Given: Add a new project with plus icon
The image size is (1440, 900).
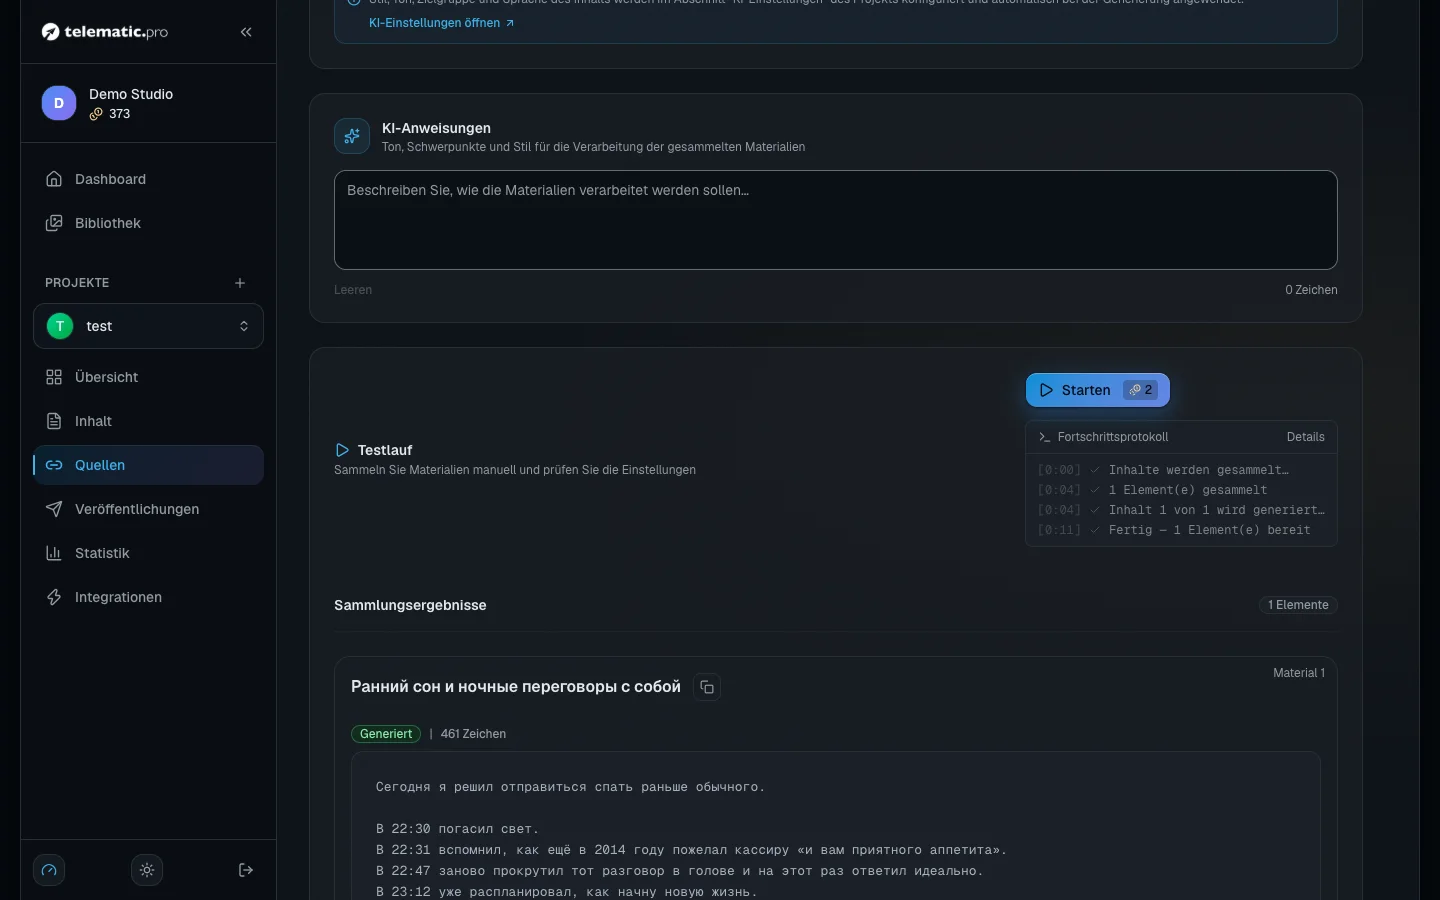Looking at the screenshot, I should (240, 283).
